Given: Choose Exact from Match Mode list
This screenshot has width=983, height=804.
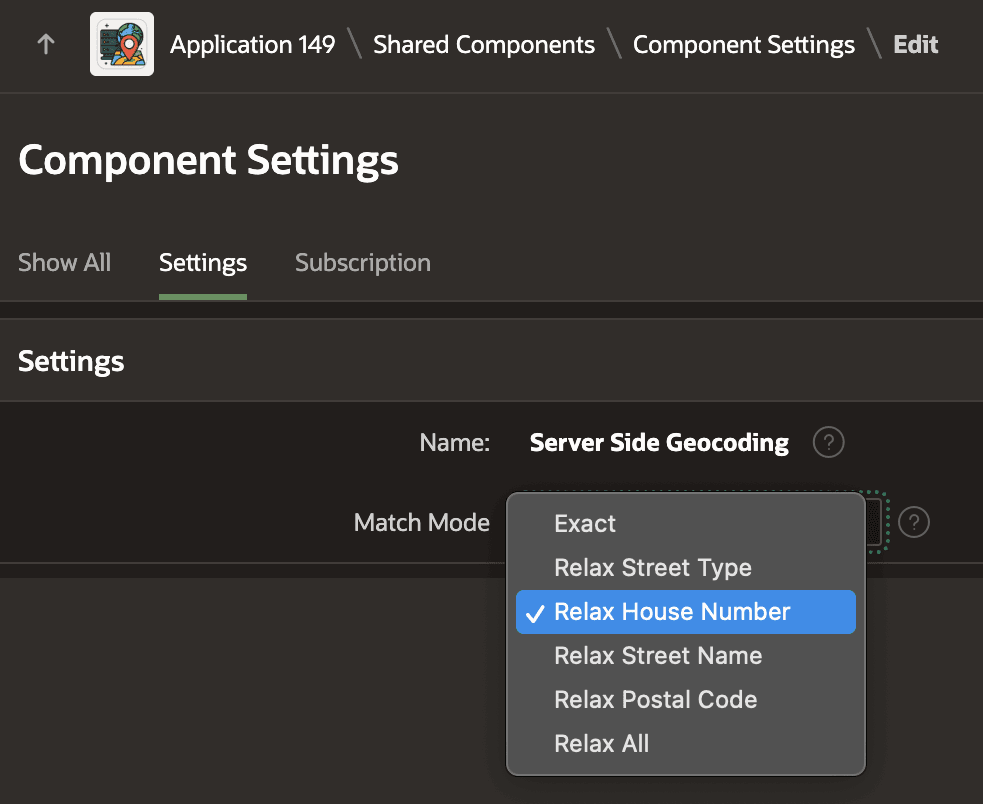Looking at the screenshot, I should (686, 524).
